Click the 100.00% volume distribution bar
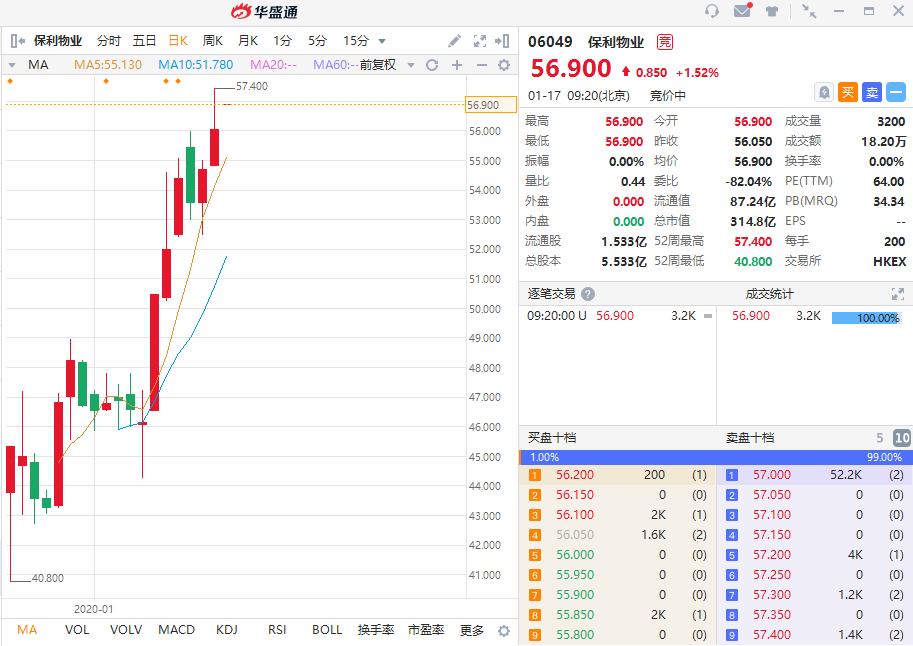Viewport: 913px width, 646px height. pyautogui.click(x=866, y=318)
